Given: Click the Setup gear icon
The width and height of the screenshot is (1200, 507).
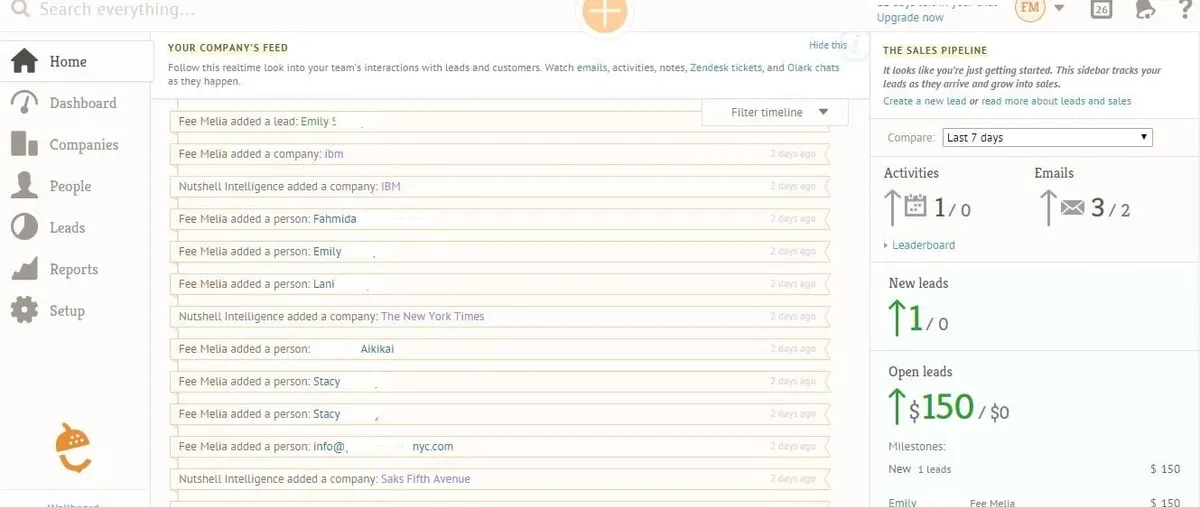Looking at the screenshot, I should (x=24, y=310).
